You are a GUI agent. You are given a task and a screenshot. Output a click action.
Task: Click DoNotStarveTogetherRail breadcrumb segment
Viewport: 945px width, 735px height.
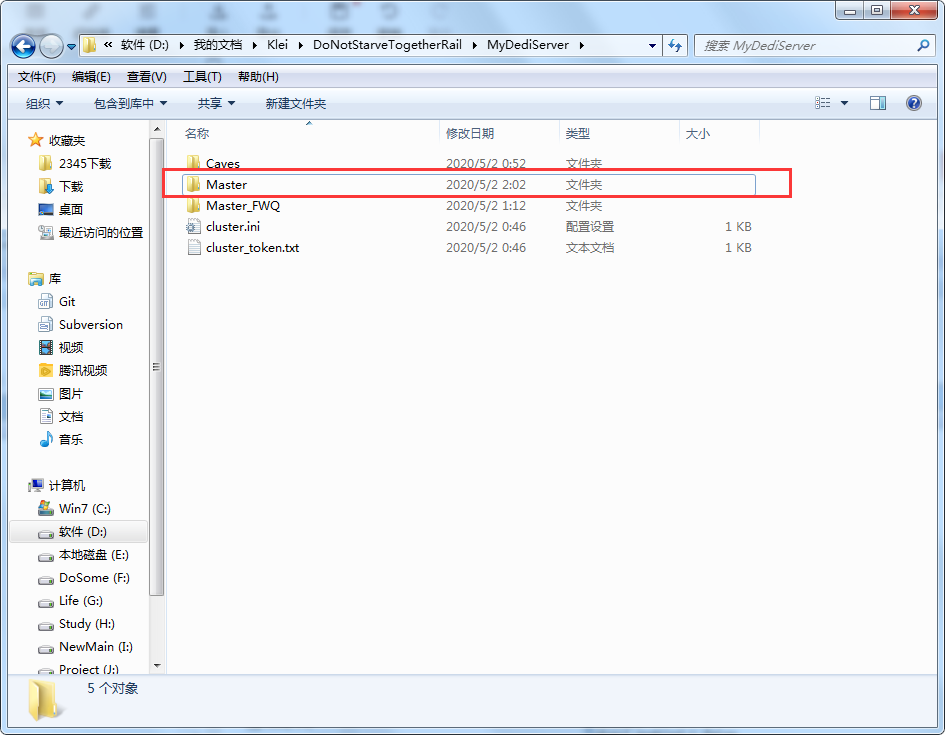387,45
